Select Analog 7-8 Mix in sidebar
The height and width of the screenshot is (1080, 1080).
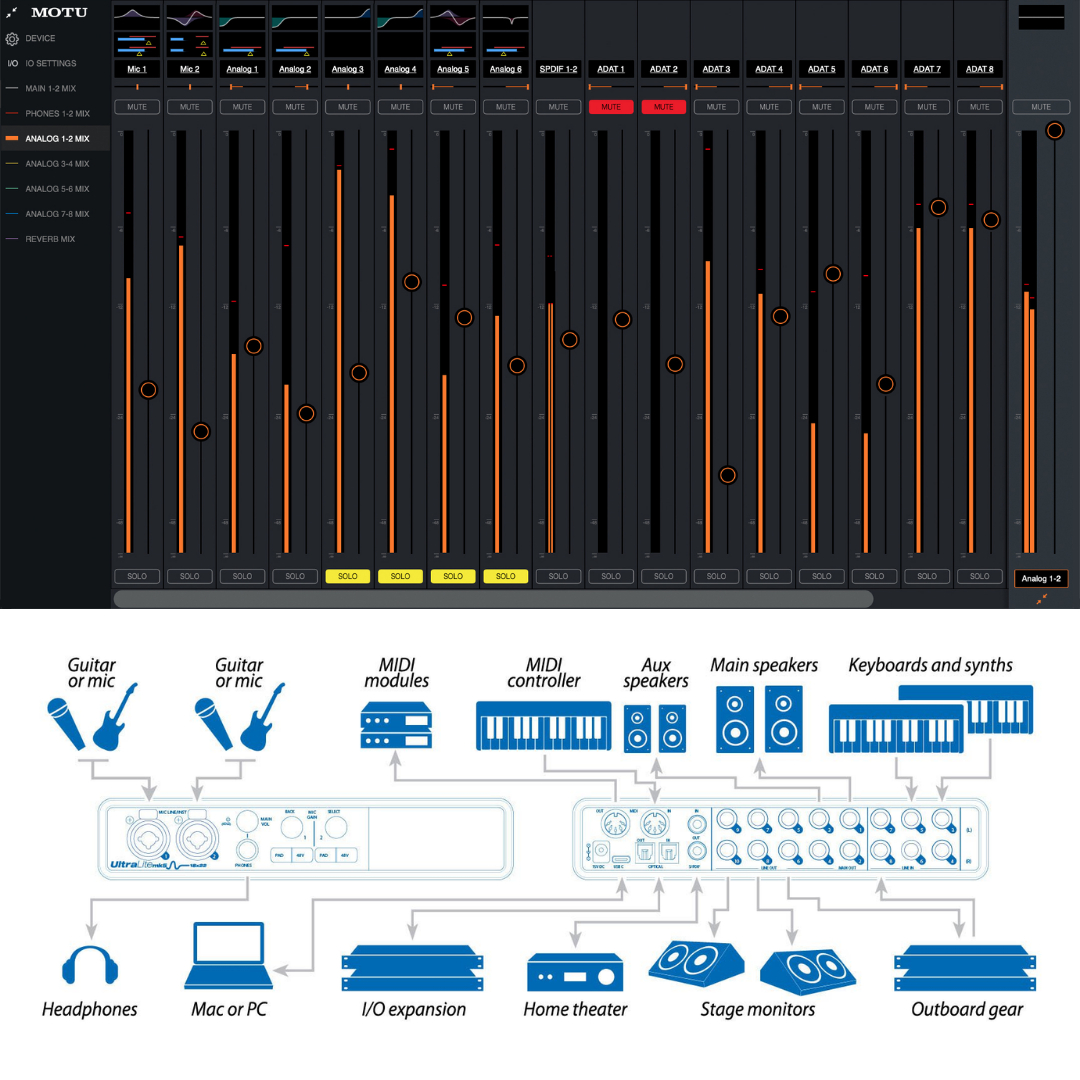[x=55, y=214]
